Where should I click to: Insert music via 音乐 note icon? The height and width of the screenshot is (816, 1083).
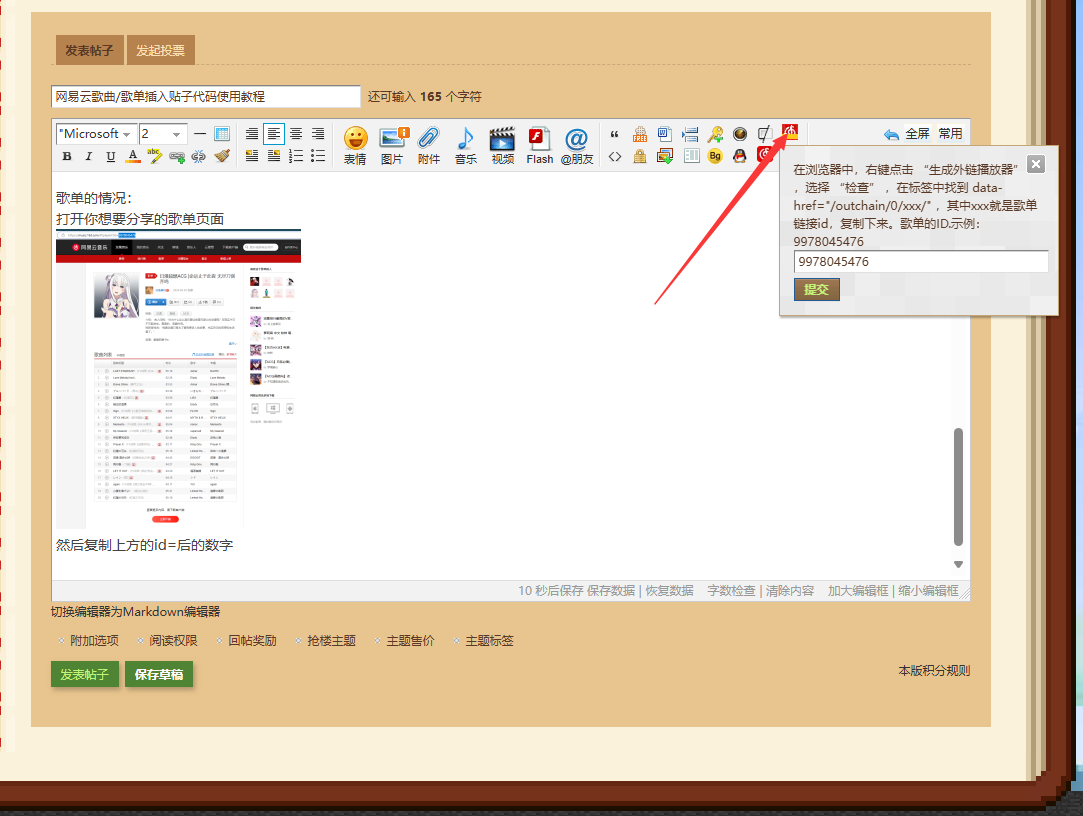(466, 145)
